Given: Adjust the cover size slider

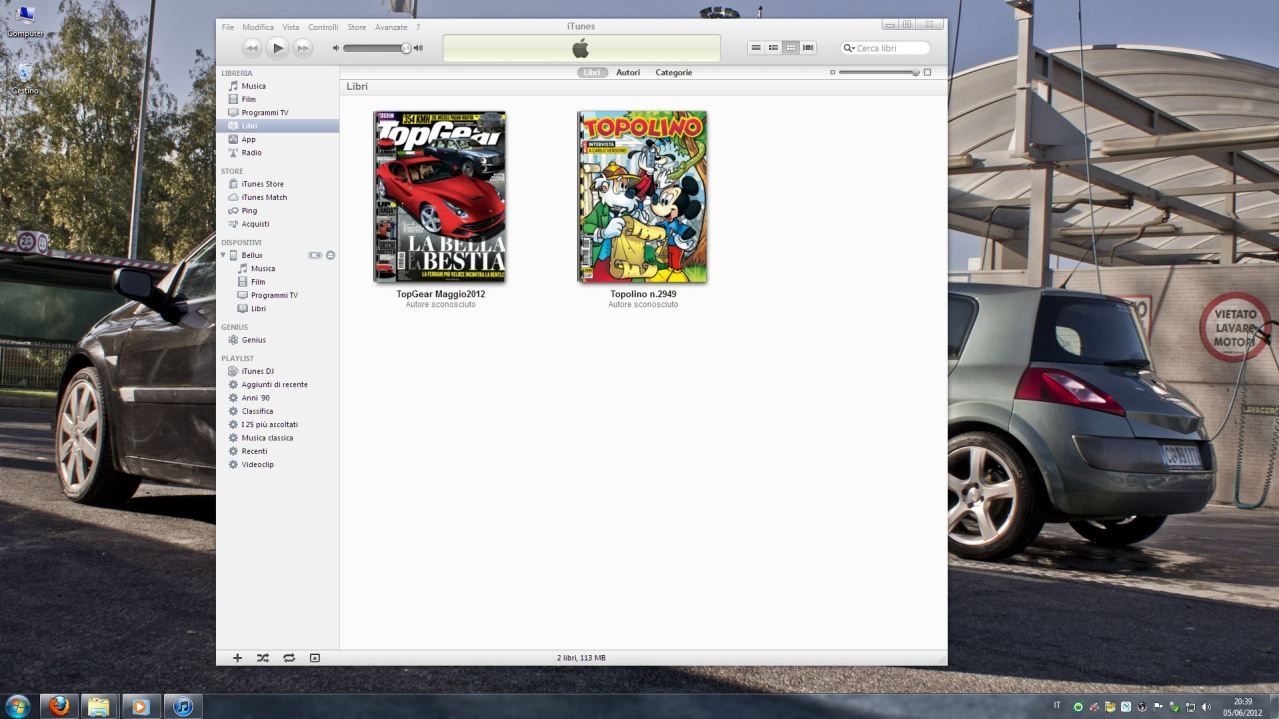Looking at the screenshot, I should click(878, 73).
